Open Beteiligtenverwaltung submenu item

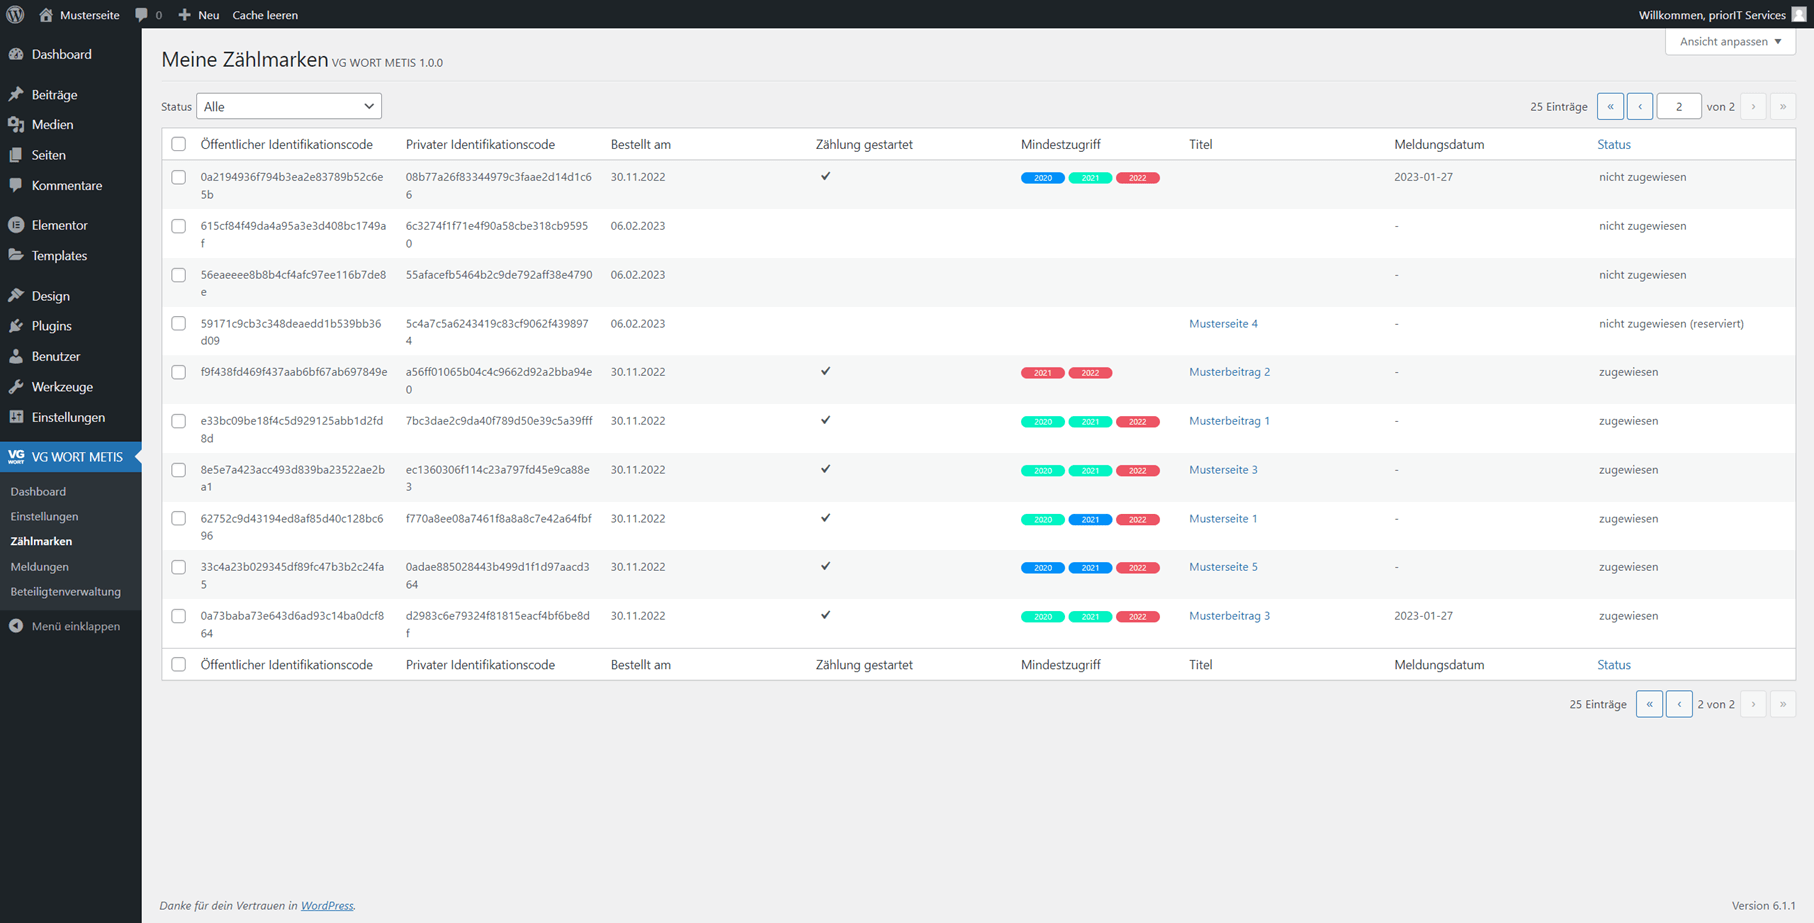coord(65,592)
